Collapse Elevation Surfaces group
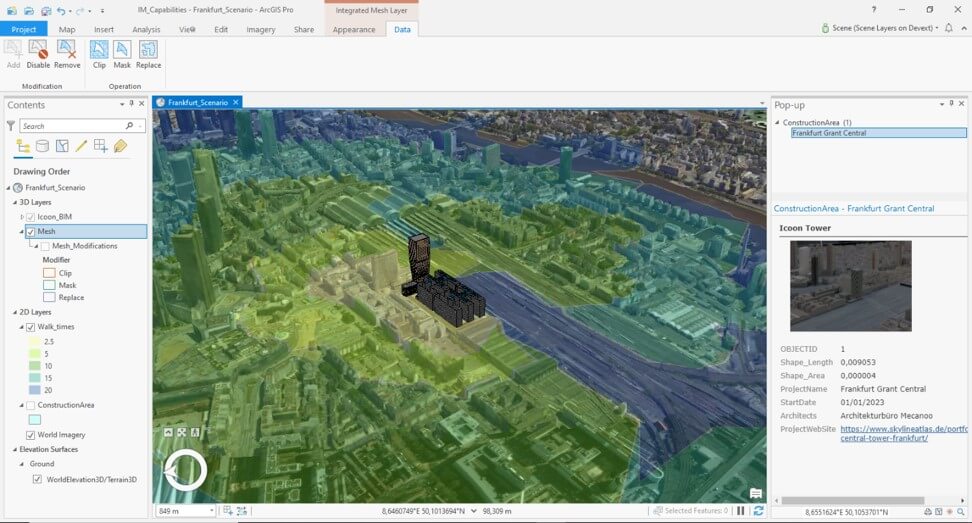The height and width of the screenshot is (523, 972). [15, 449]
